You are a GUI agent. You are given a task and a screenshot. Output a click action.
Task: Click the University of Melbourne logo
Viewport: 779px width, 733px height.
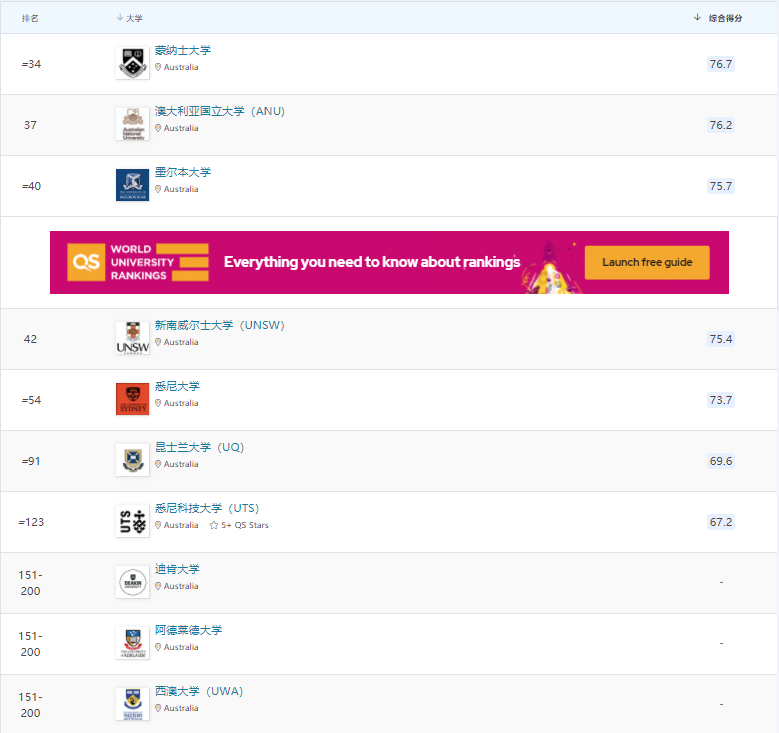[x=132, y=185]
